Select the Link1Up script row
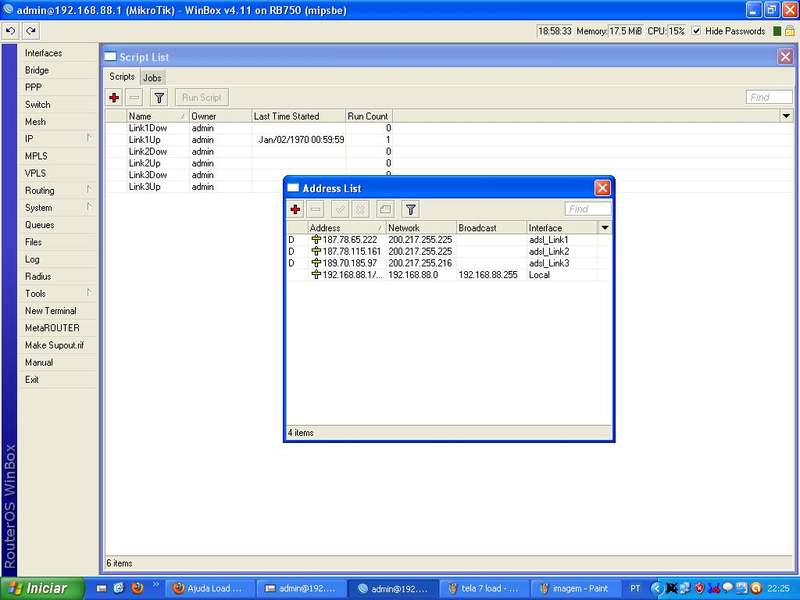This screenshot has width=800, height=600. pos(449,140)
